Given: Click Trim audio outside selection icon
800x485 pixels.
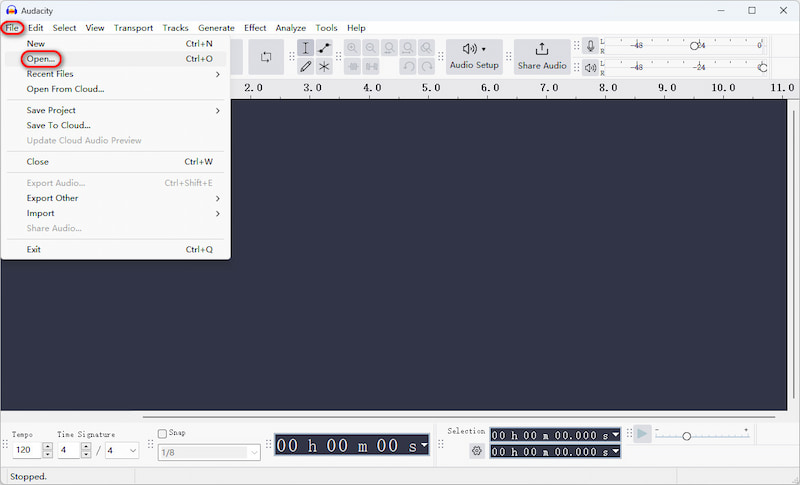Looking at the screenshot, I should pyautogui.click(x=352, y=66).
